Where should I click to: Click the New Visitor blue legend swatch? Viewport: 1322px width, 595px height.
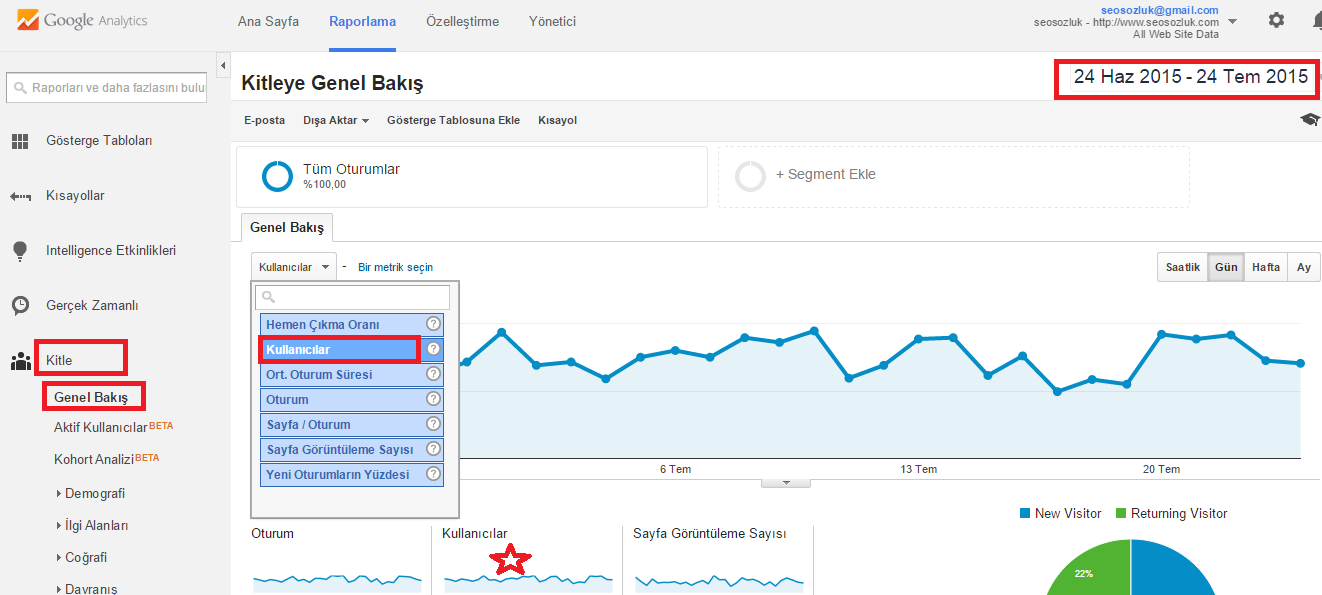tap(1025, 513)
